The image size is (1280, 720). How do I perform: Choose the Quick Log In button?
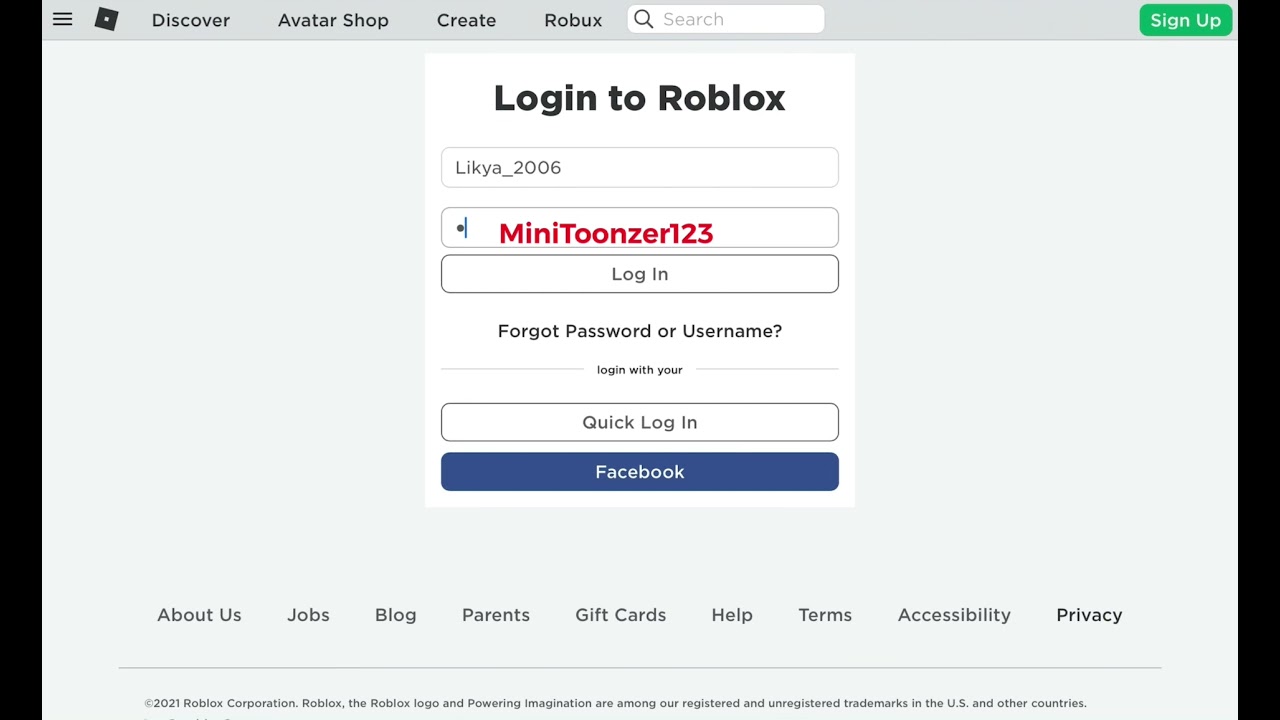click(x=640, y=422)
